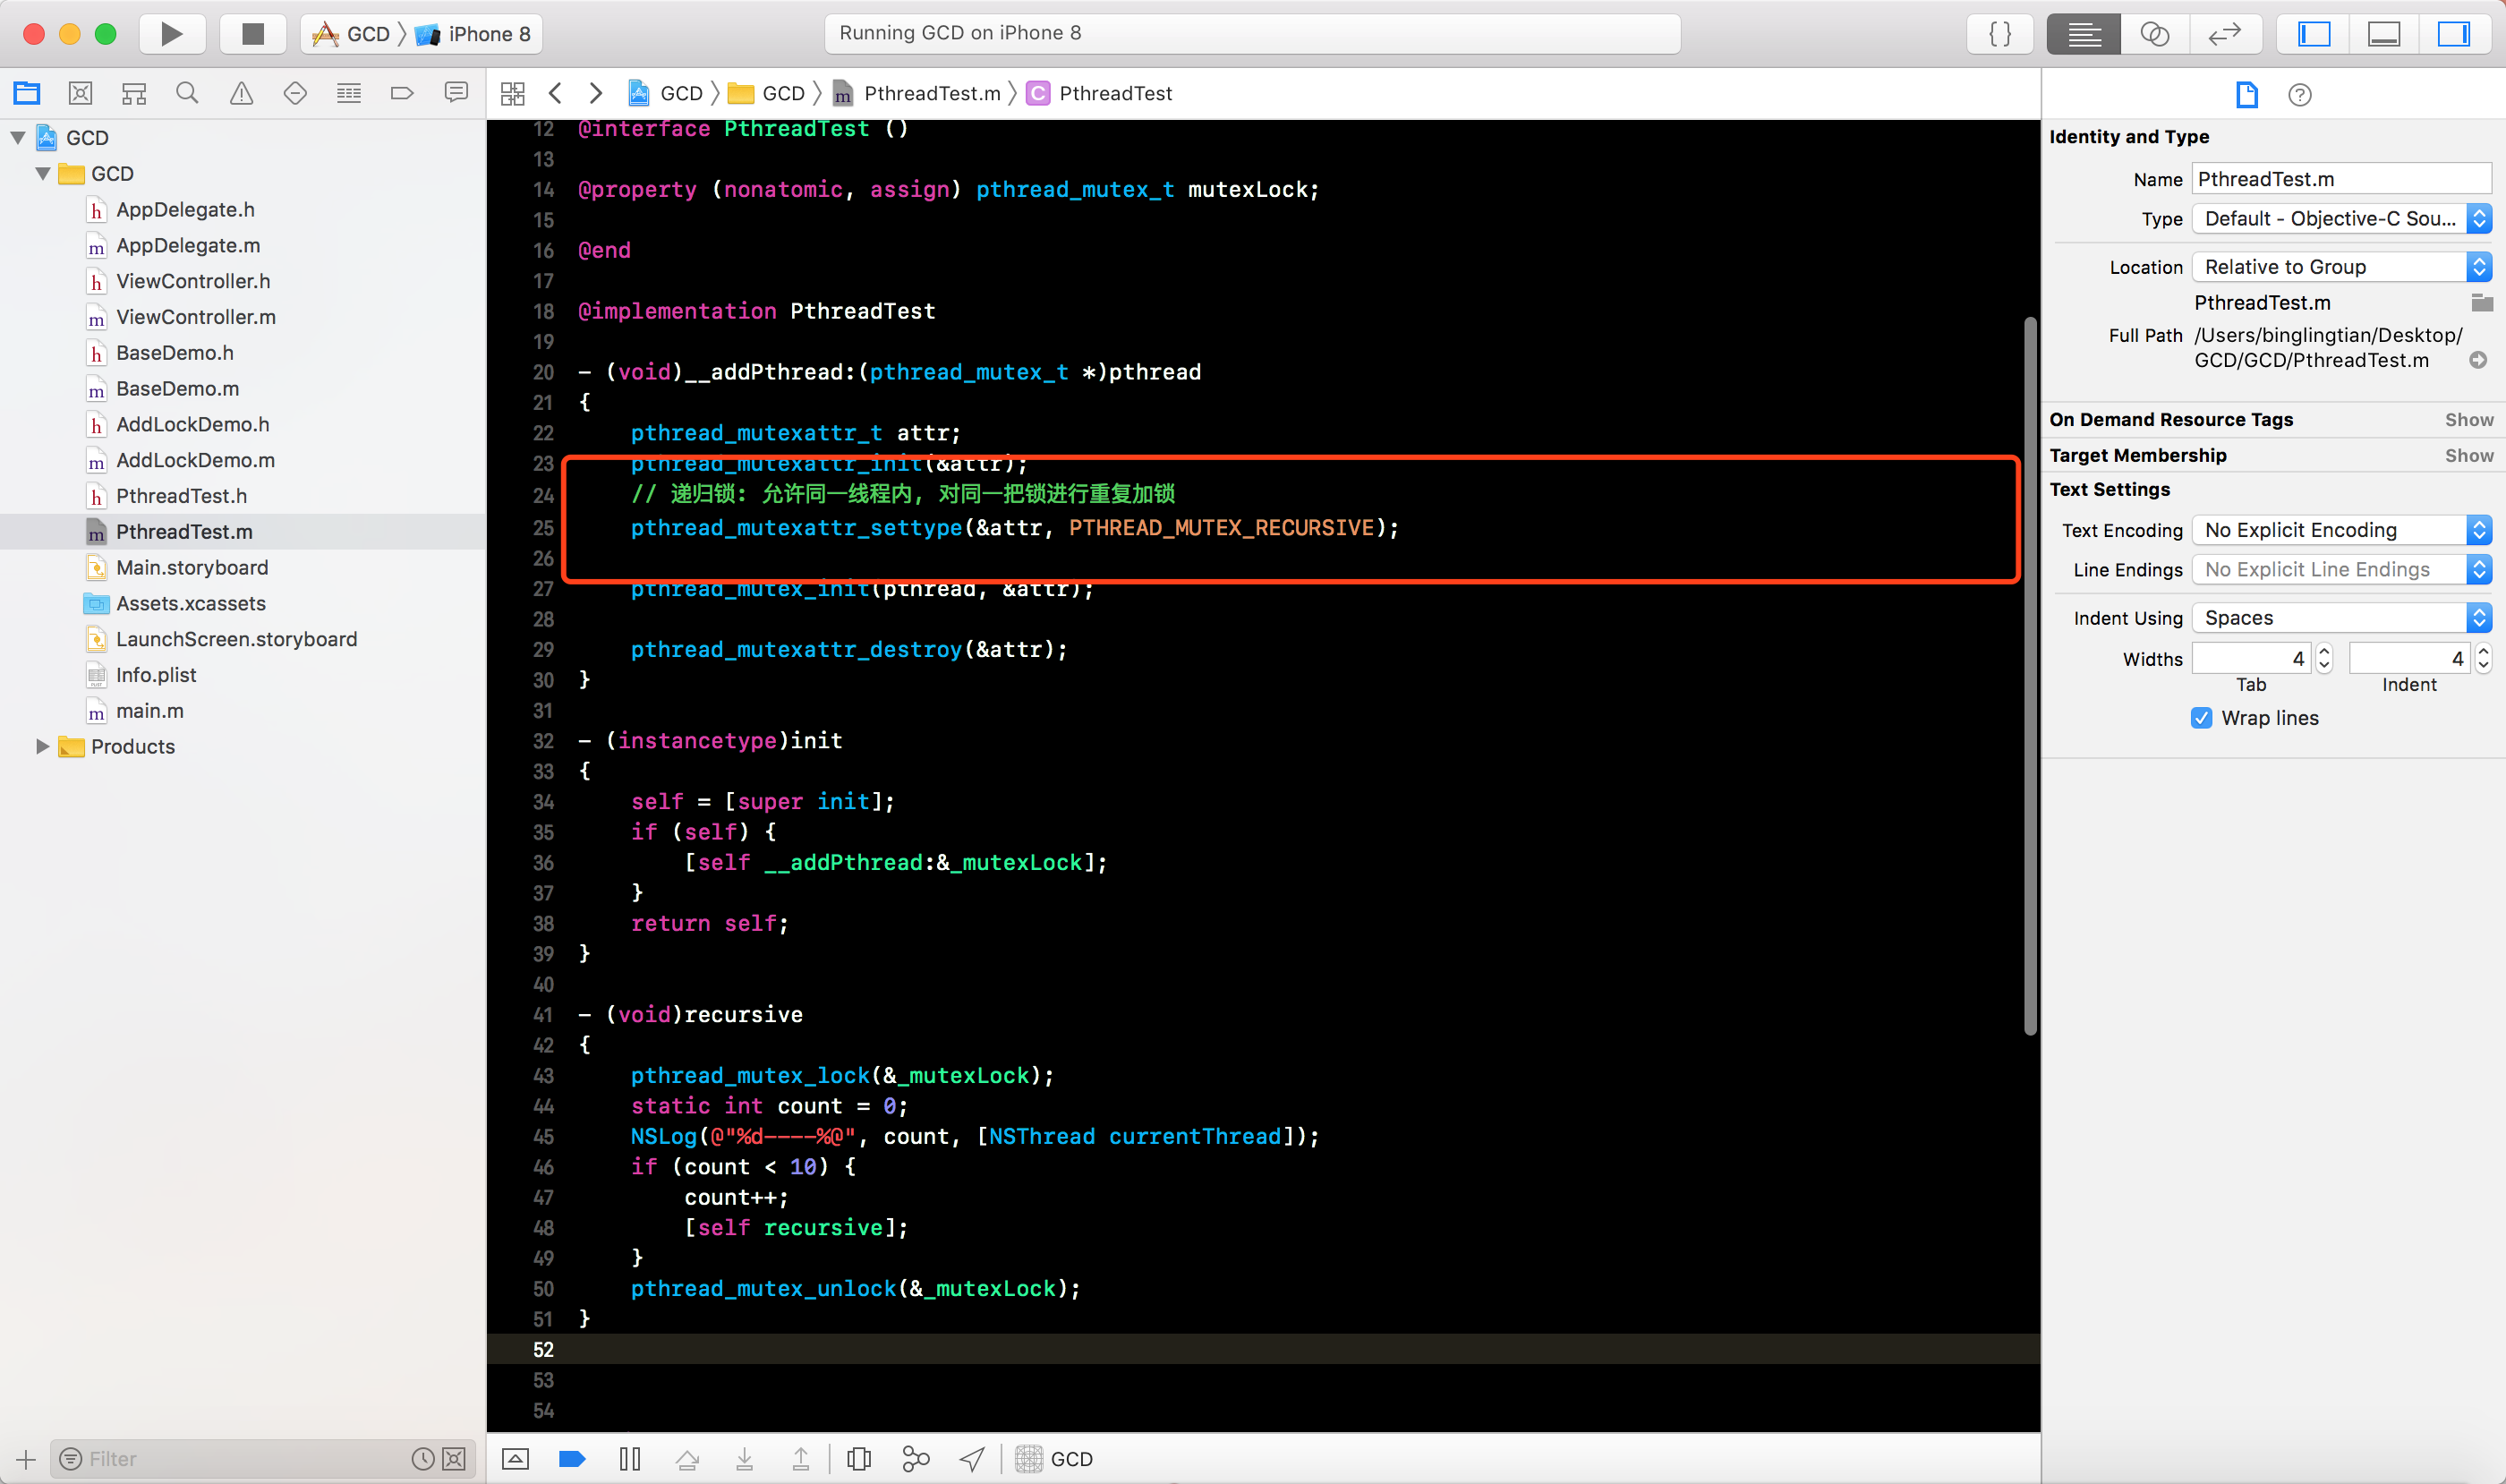Image resolution: width=2506 pixels, height=1484 pixels.
Task: Open the Debug navigator
Action: 349,93
